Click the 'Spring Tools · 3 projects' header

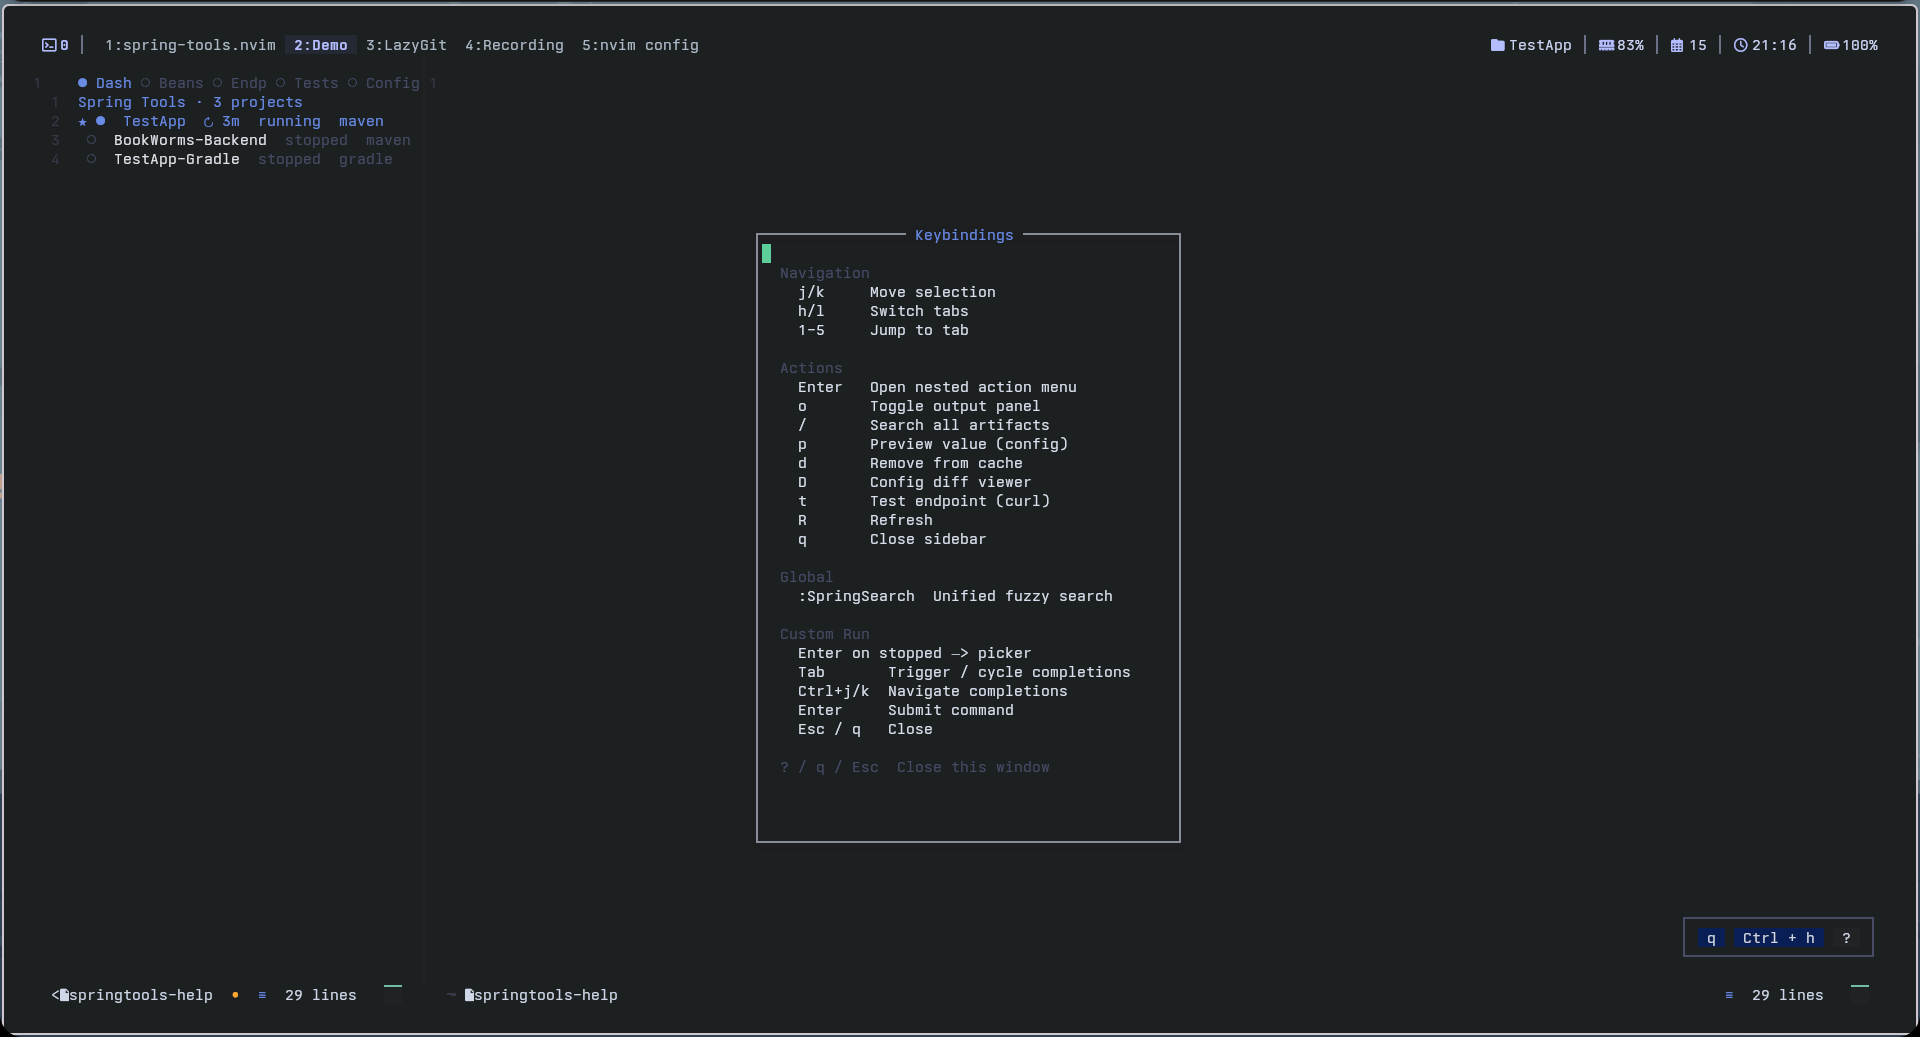click(190, 102)
